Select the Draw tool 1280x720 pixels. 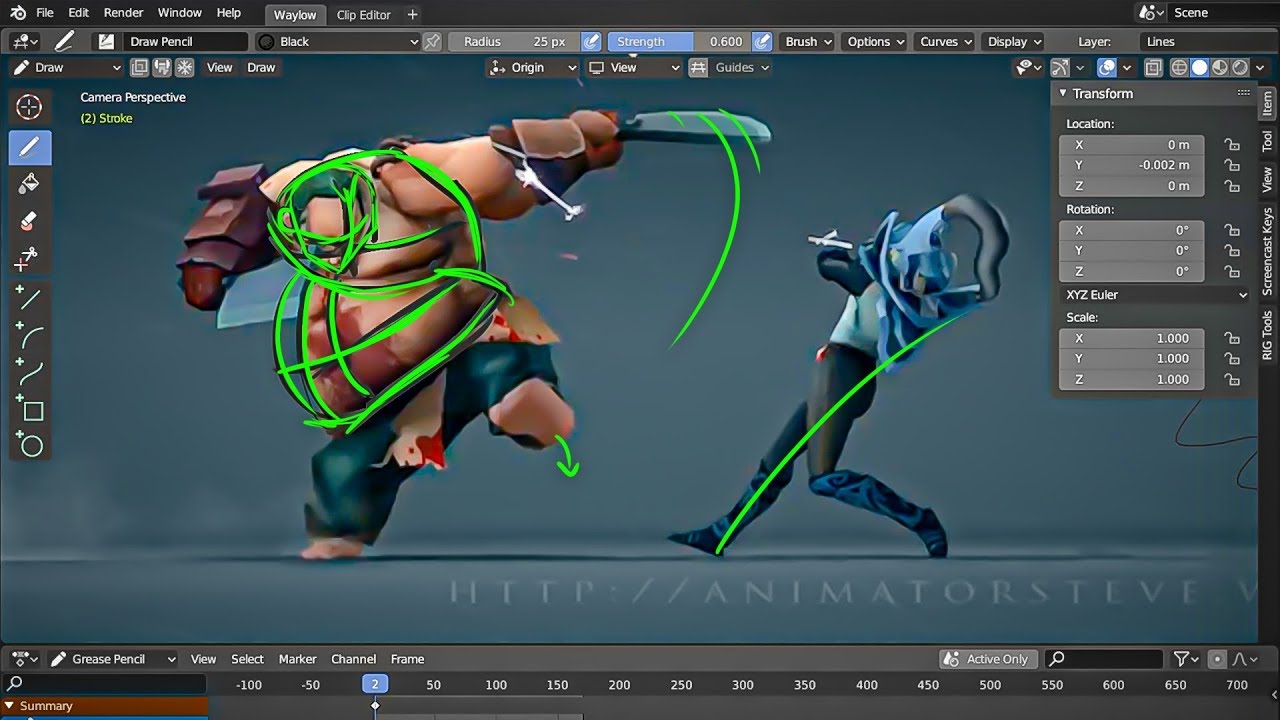point(30,147)
